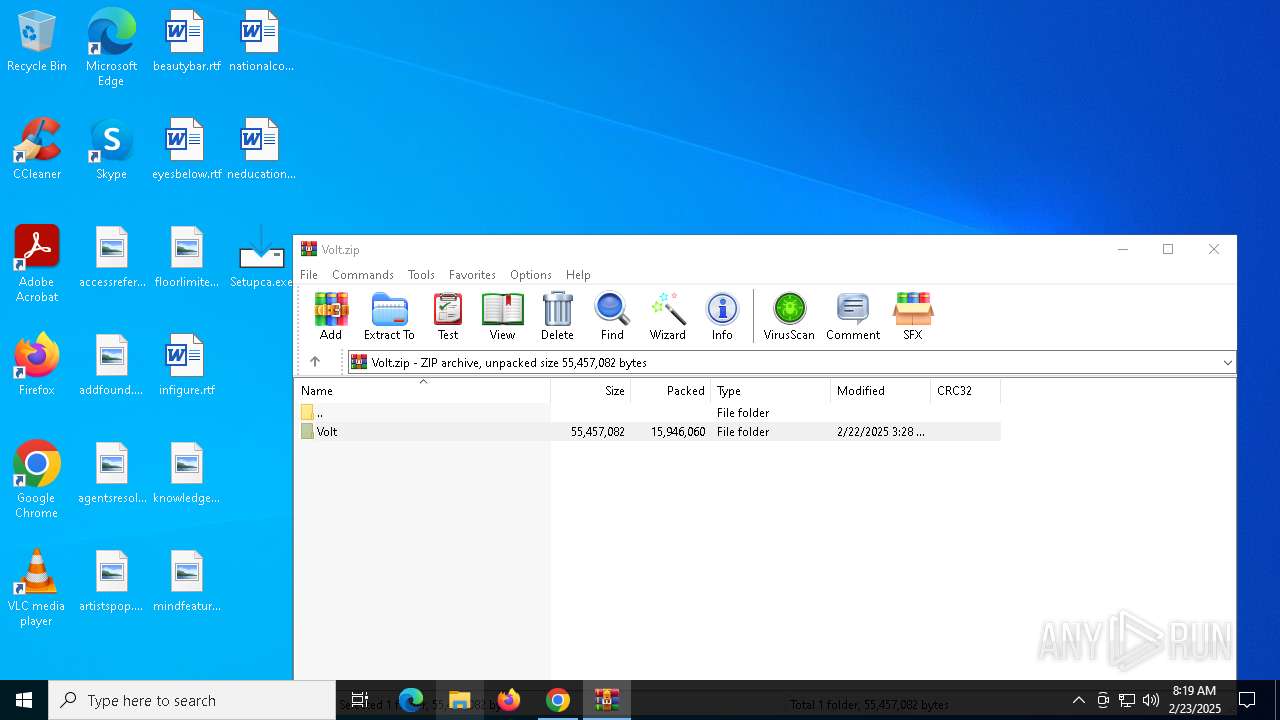The width and height of the screenshot is (1280, 720).
Task: Show hidden system tray icons
Action: click(1078, 700)
